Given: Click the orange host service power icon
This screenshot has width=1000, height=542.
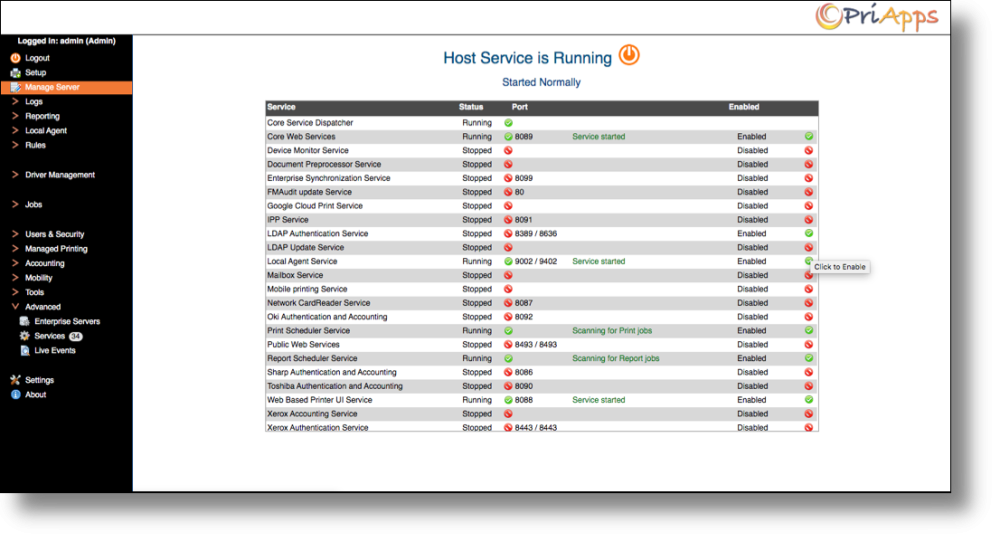Looking at the screenshot, I should coord(629,55).
